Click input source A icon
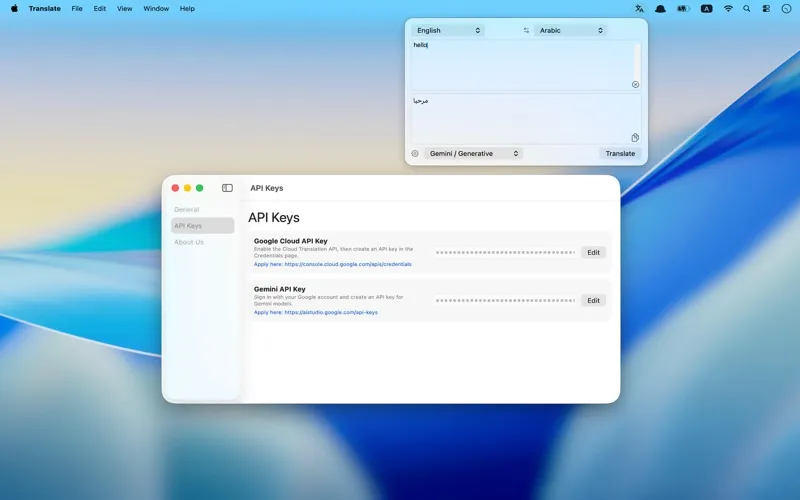The height and width of the screenshot is (500, 800). tap(707, 9)
